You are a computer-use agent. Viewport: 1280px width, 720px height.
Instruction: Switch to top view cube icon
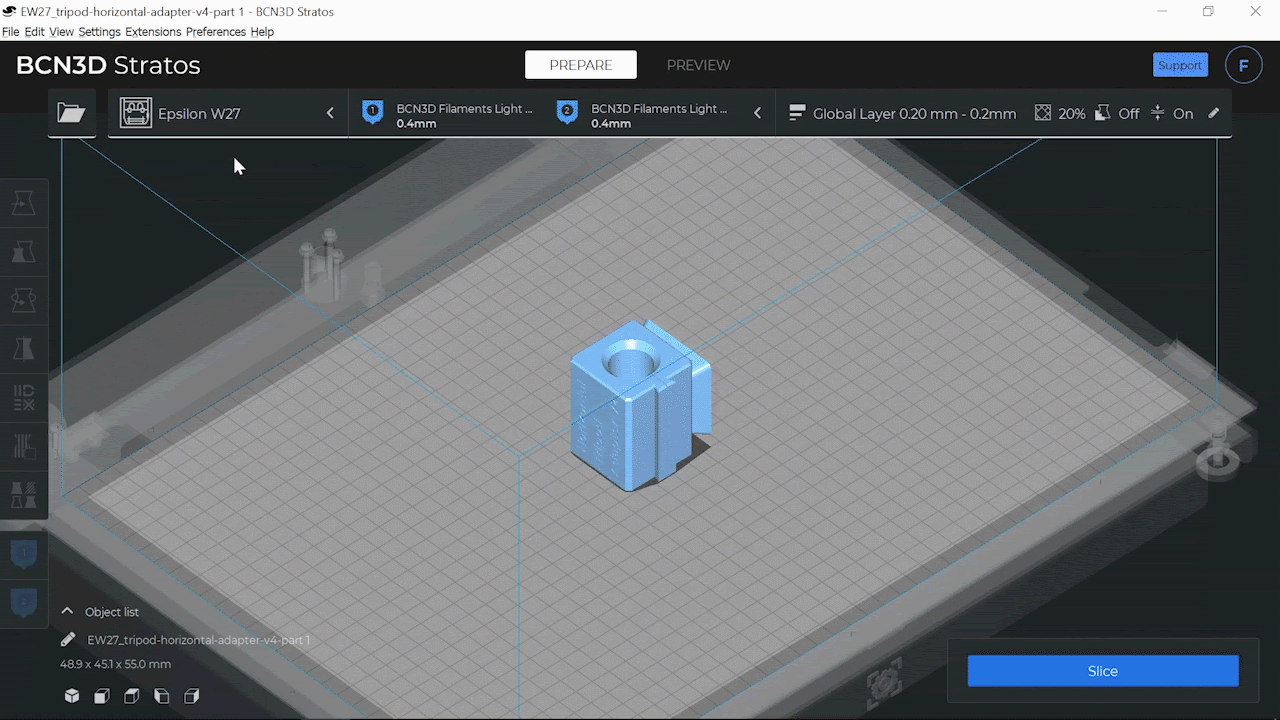click(132, 696)
